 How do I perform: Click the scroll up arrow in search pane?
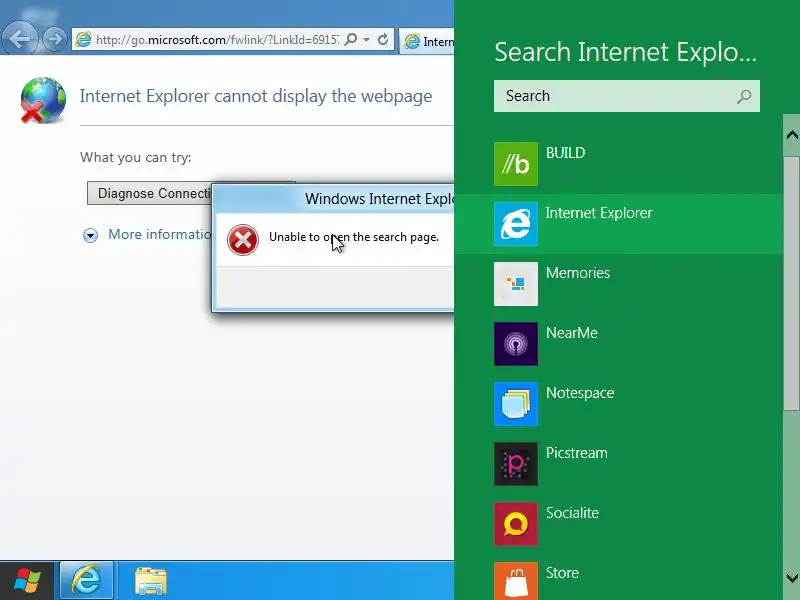click(792, 136)
